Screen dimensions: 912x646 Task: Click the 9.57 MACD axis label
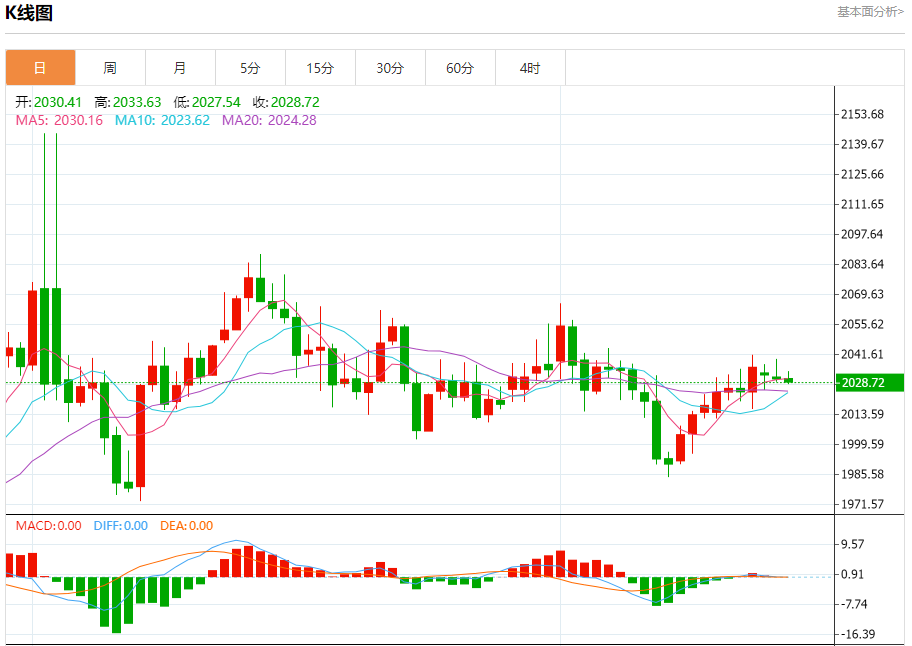[x=853, y=544]
